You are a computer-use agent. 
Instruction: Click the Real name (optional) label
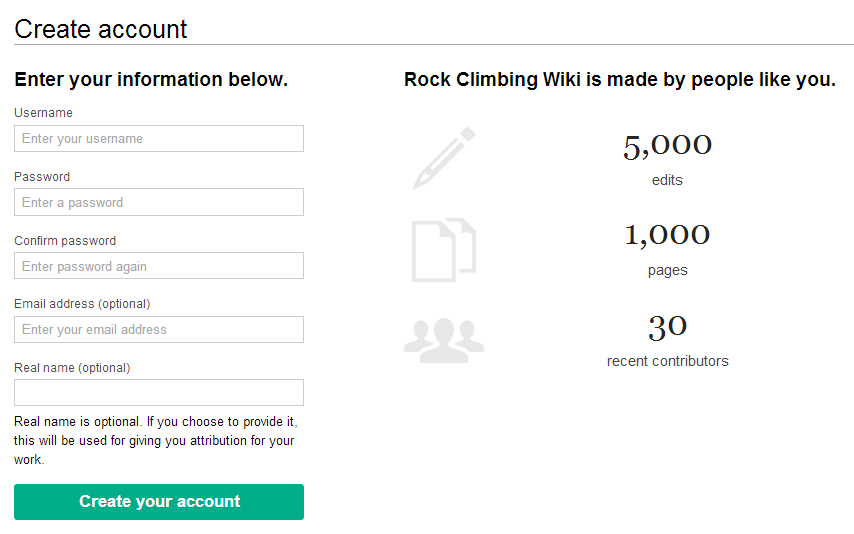(72, 368)
